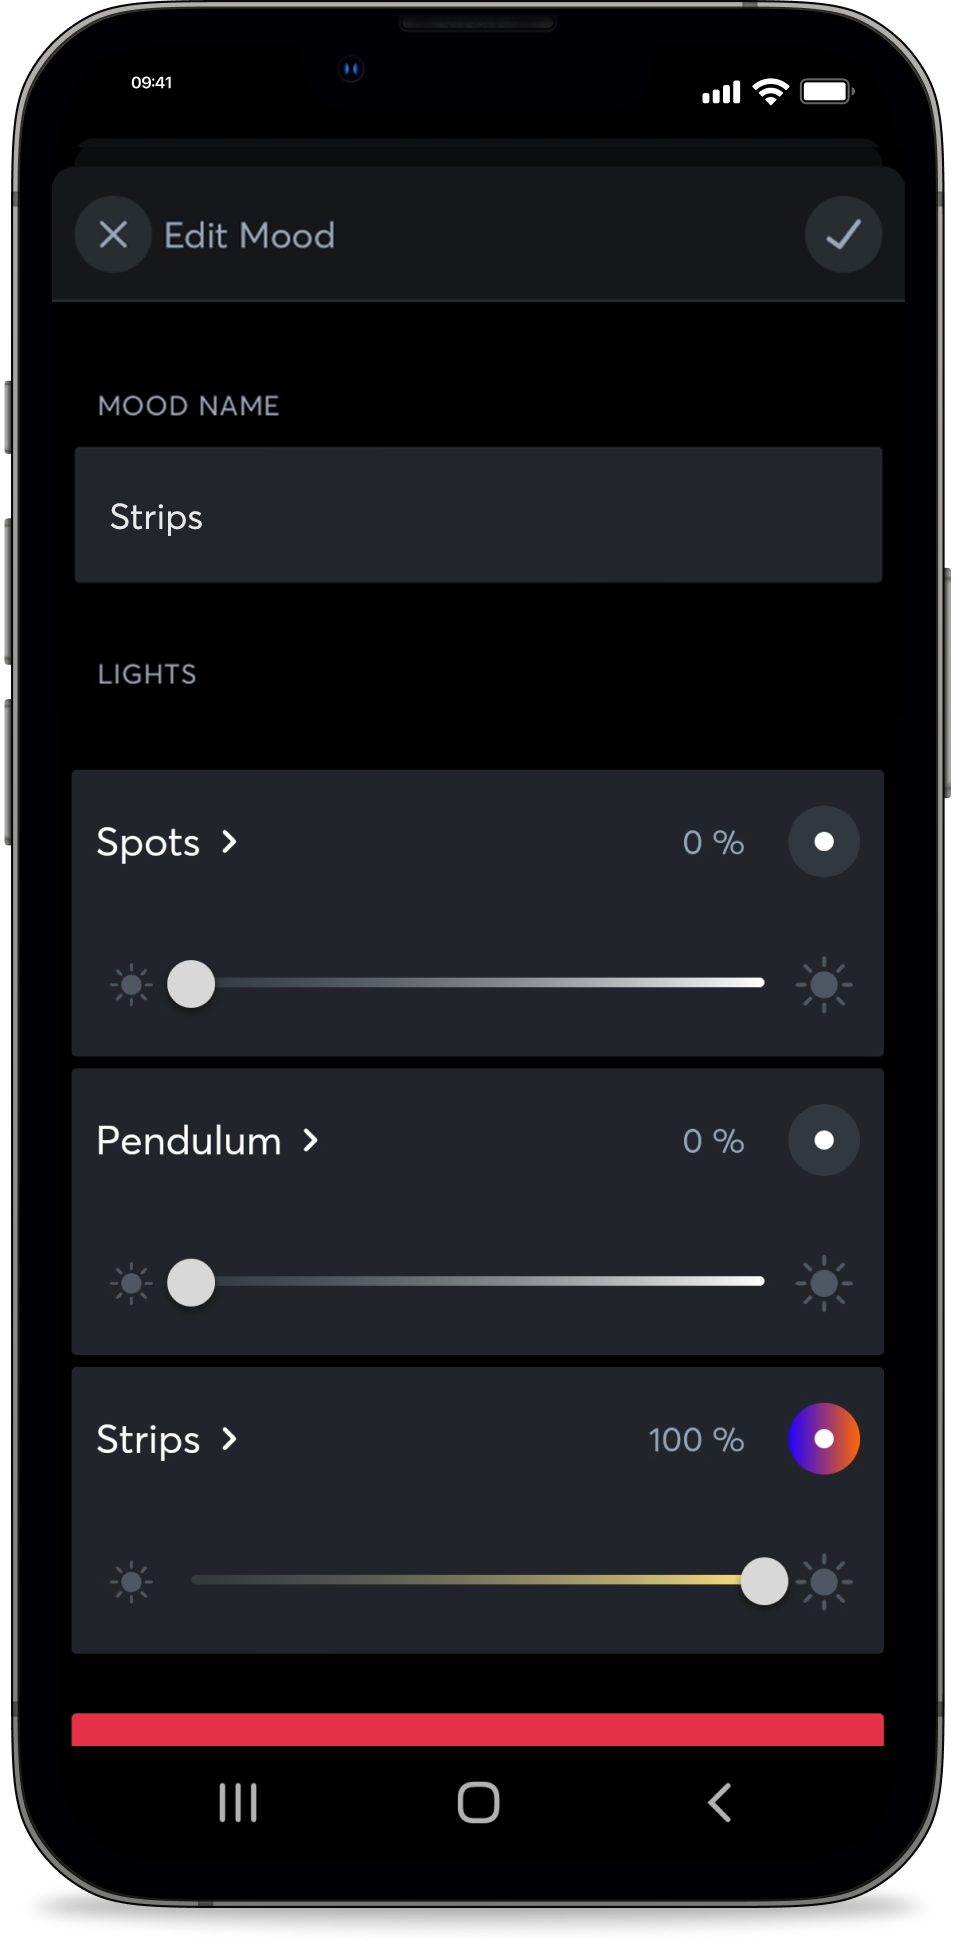The image size is (956, 1943).
Task: Toggle the Spots light on/off circle
Action: pos(824,842)
